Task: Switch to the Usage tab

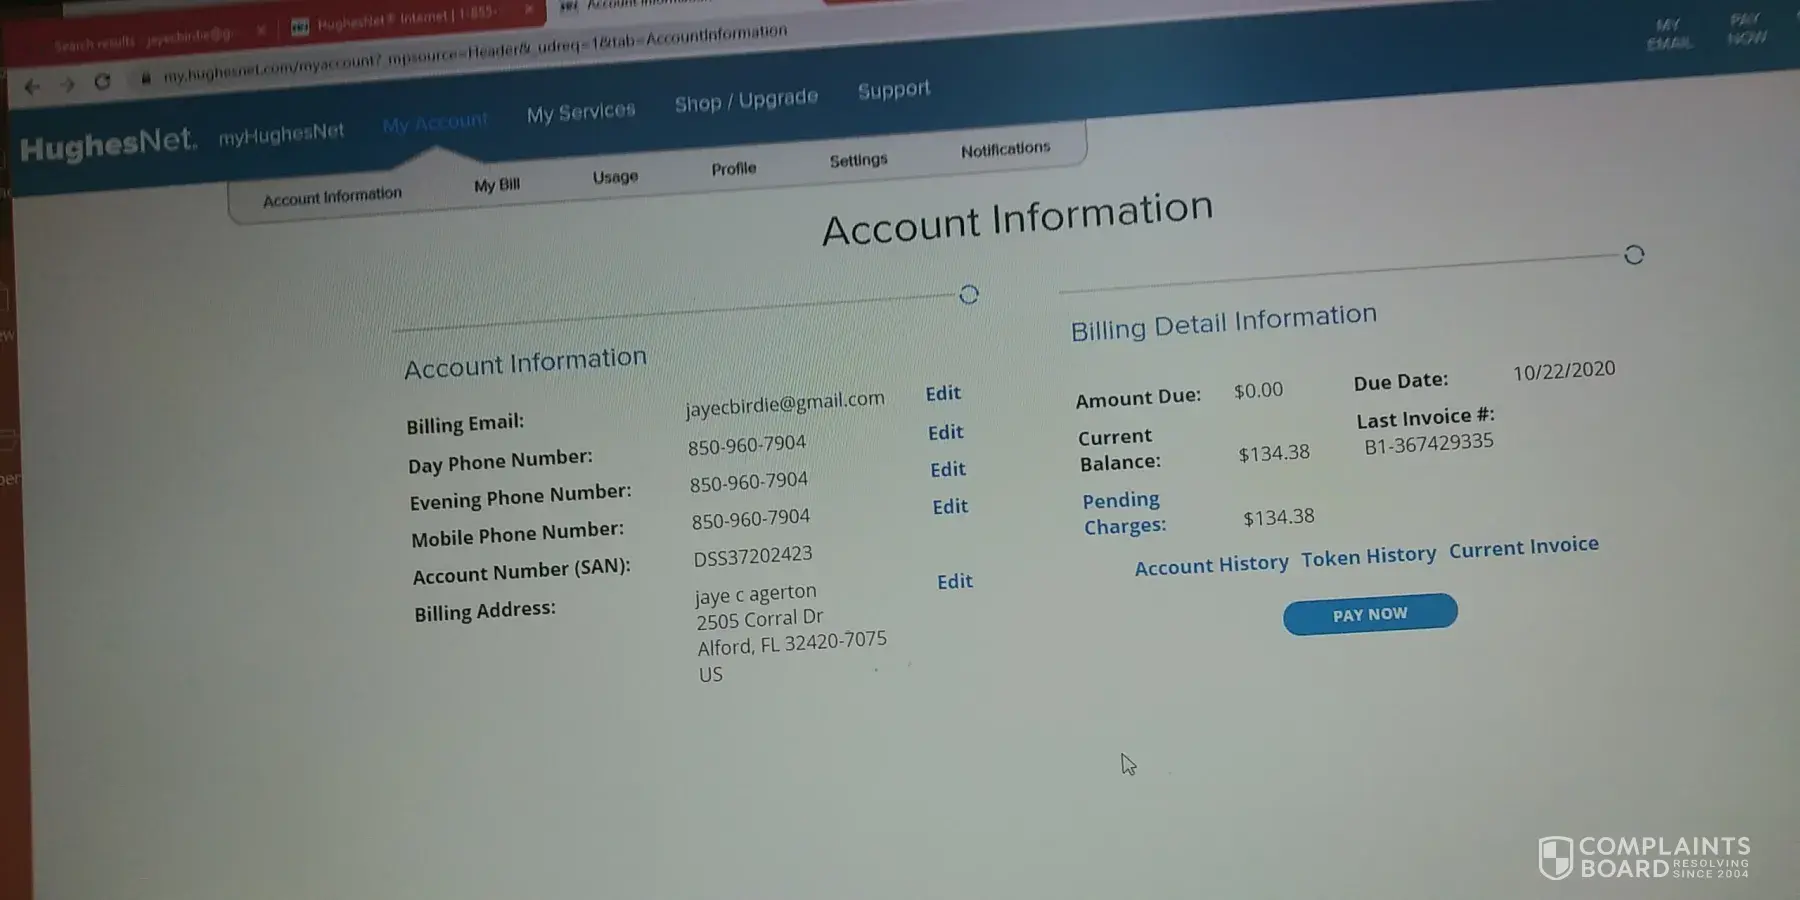Action: (615, 177)
